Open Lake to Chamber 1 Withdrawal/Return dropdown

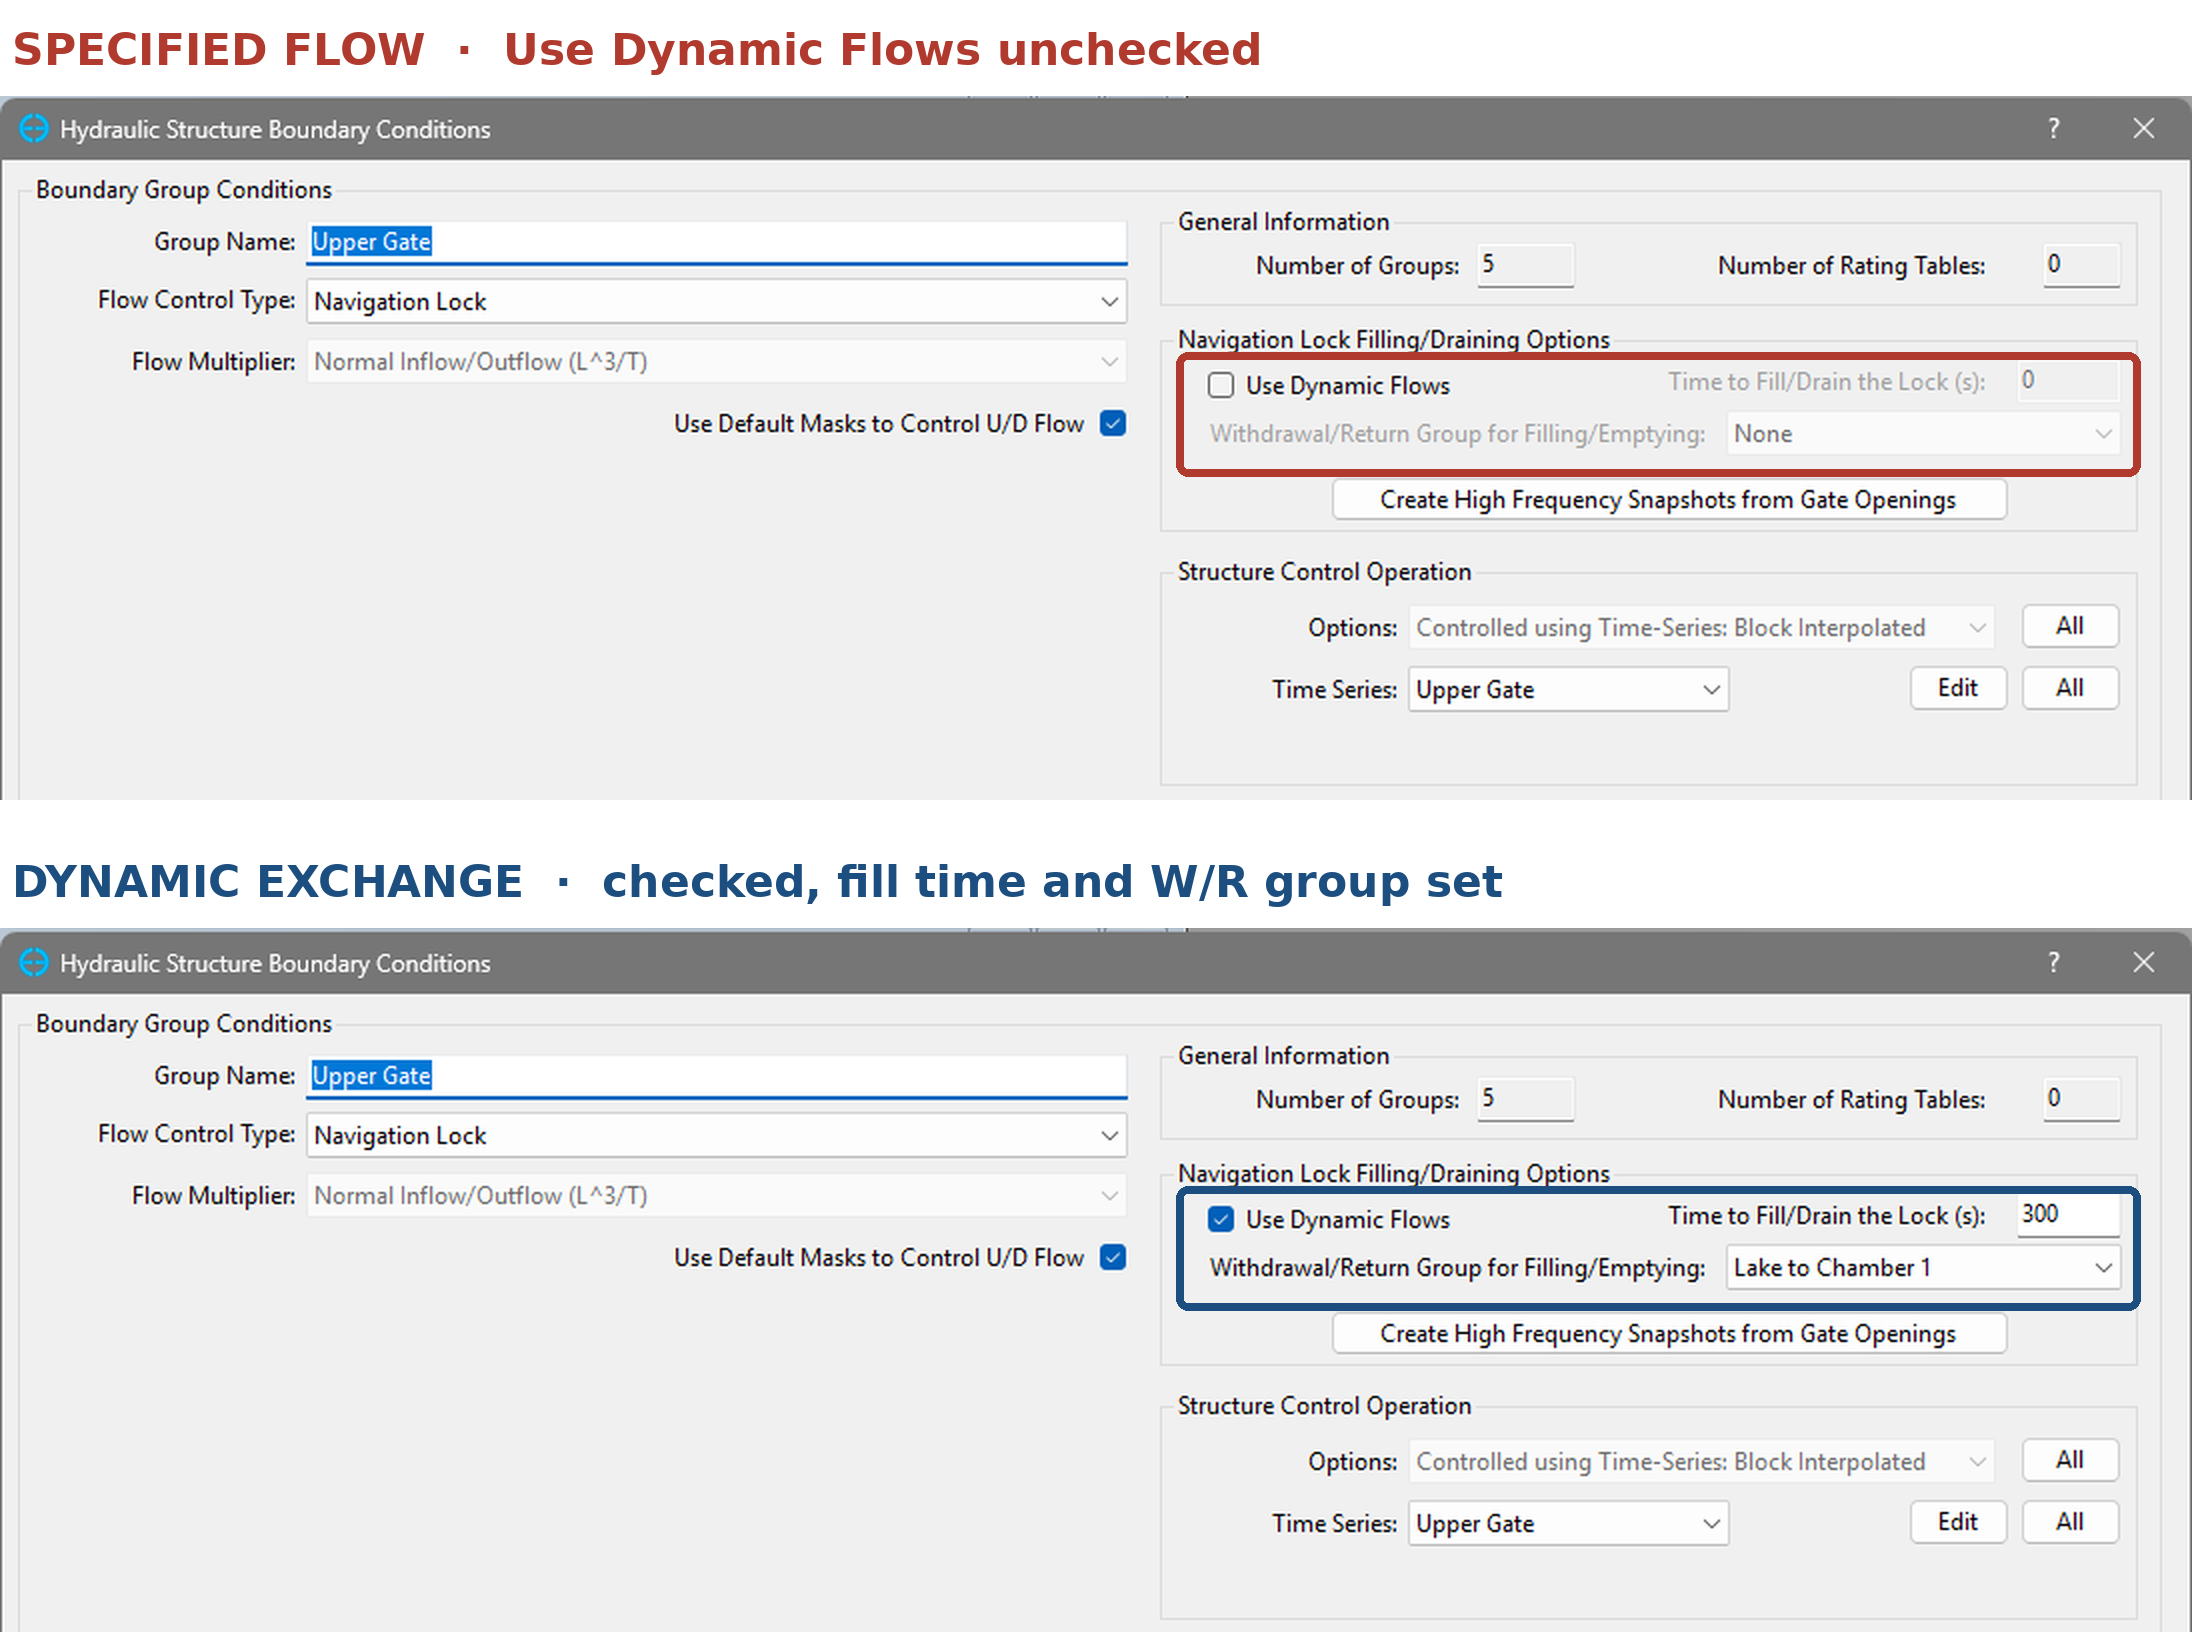point(1922,1267)
